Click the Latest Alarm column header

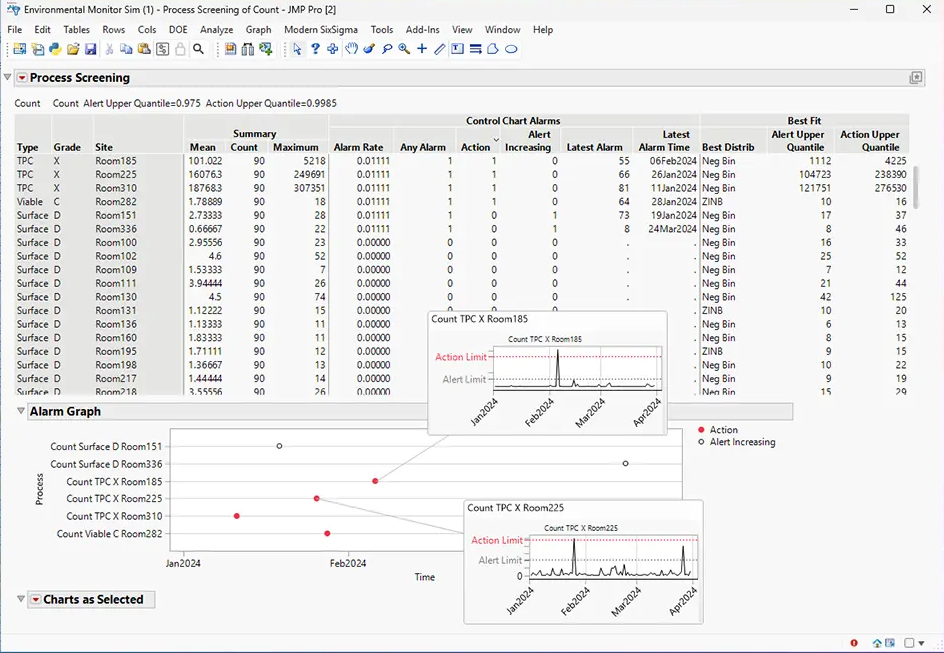(x=594, y=147)
